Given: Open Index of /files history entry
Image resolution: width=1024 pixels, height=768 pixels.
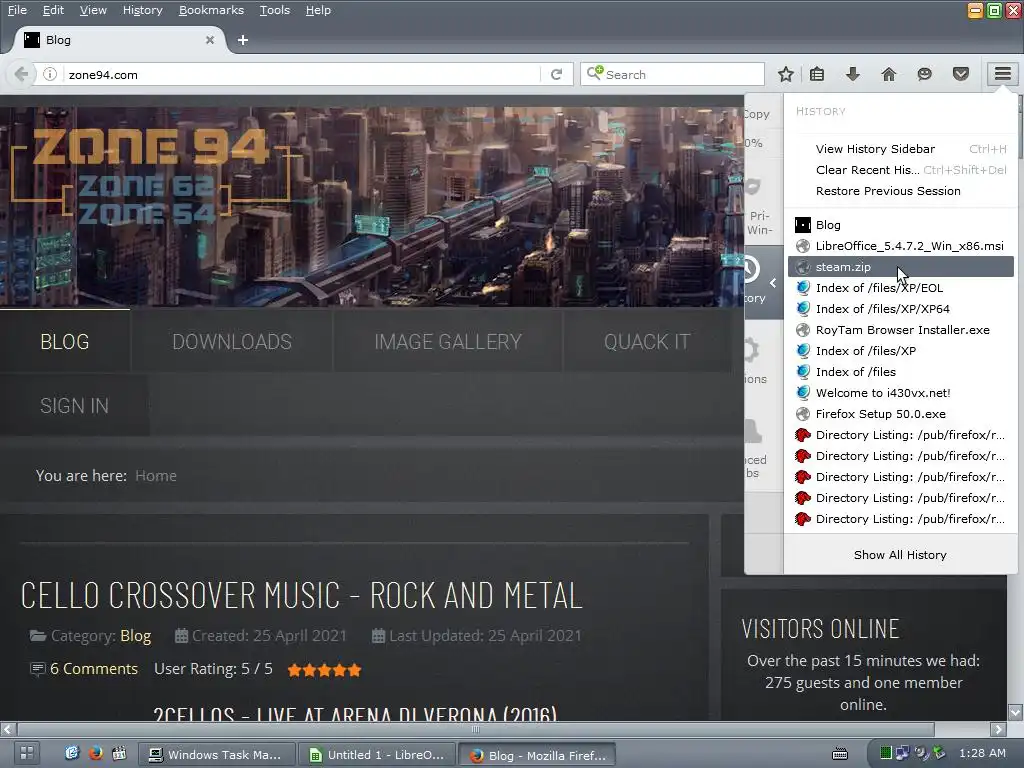Looking at the screenshot, I should pyautogui.click(x=901, y=372).
